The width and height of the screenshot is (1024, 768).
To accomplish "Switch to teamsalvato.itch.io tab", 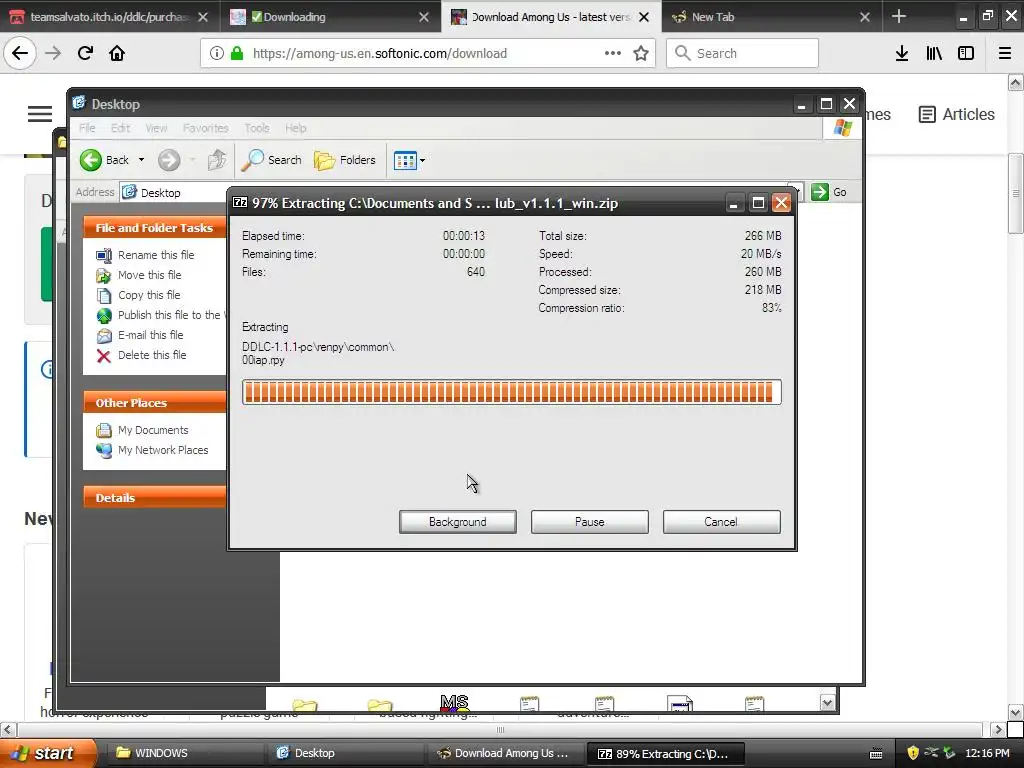I will (108, 16).
